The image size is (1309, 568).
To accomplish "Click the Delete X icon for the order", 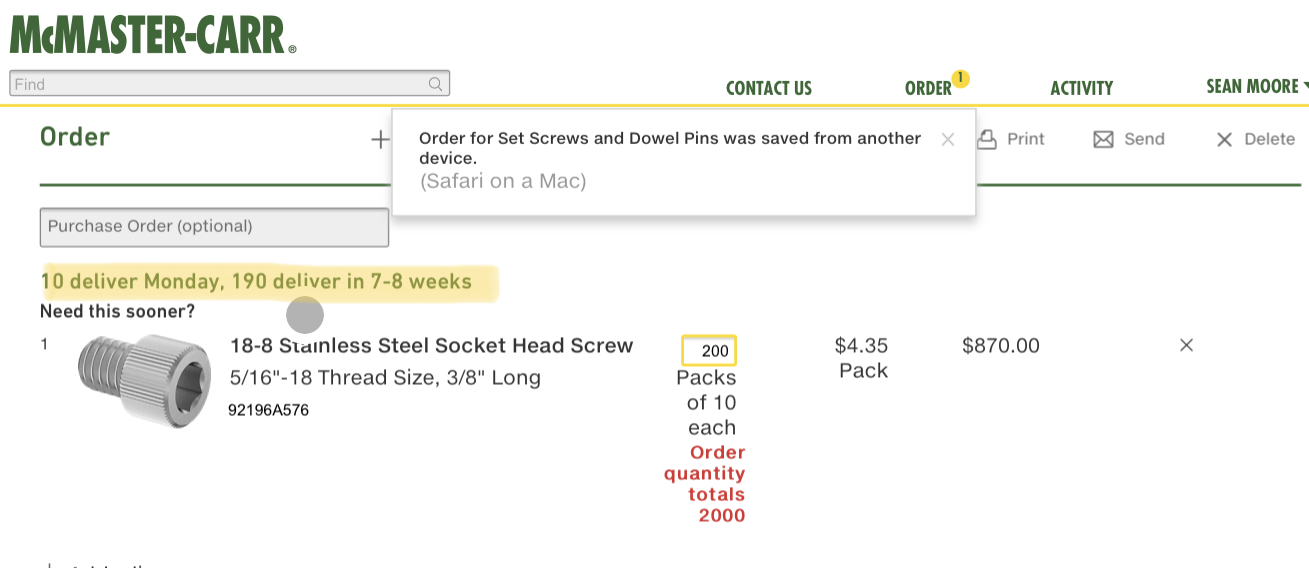I will tap(1224, 140).
